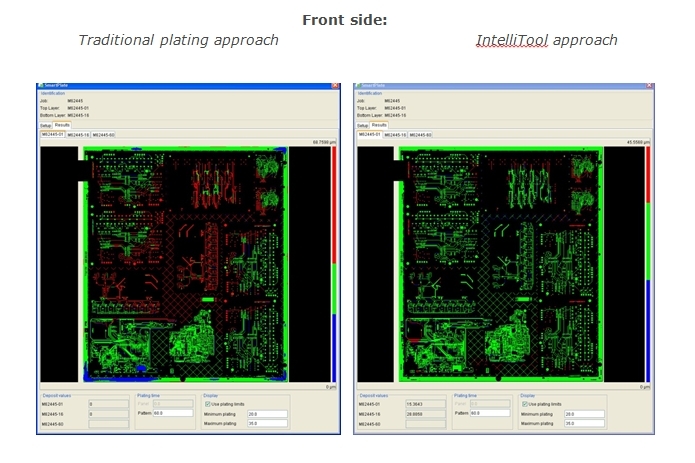
Task: Close the IntelliTool SmartPlate window
Action: coord(649,86)
